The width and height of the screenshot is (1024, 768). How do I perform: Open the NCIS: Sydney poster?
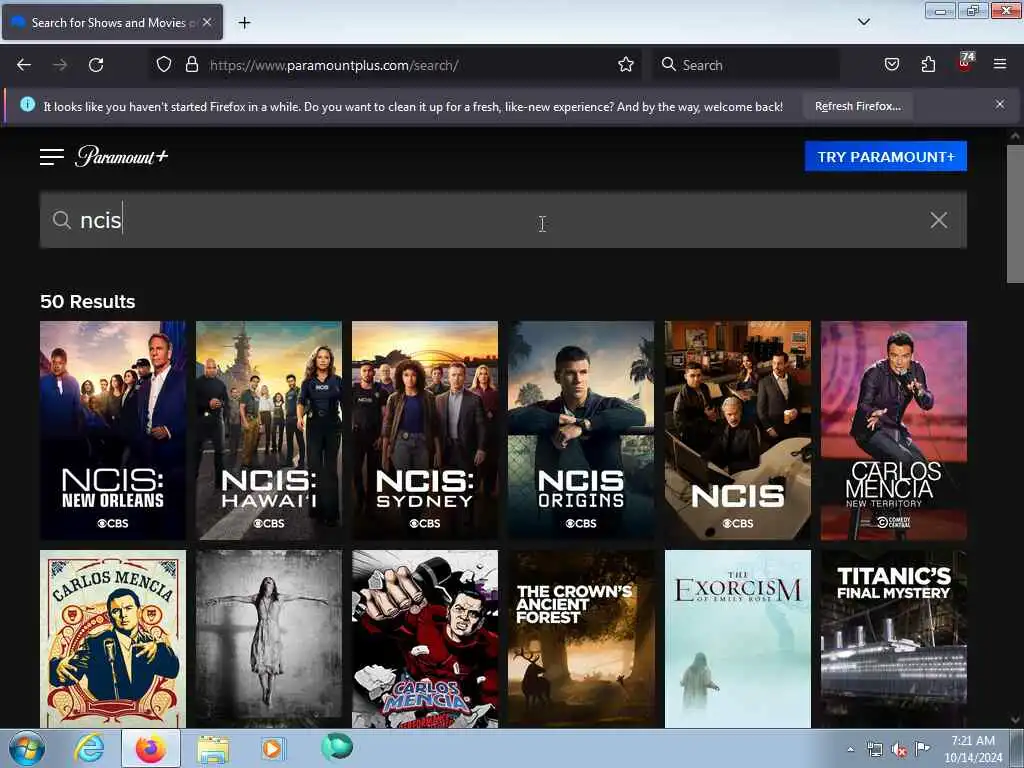coord(425,430)
